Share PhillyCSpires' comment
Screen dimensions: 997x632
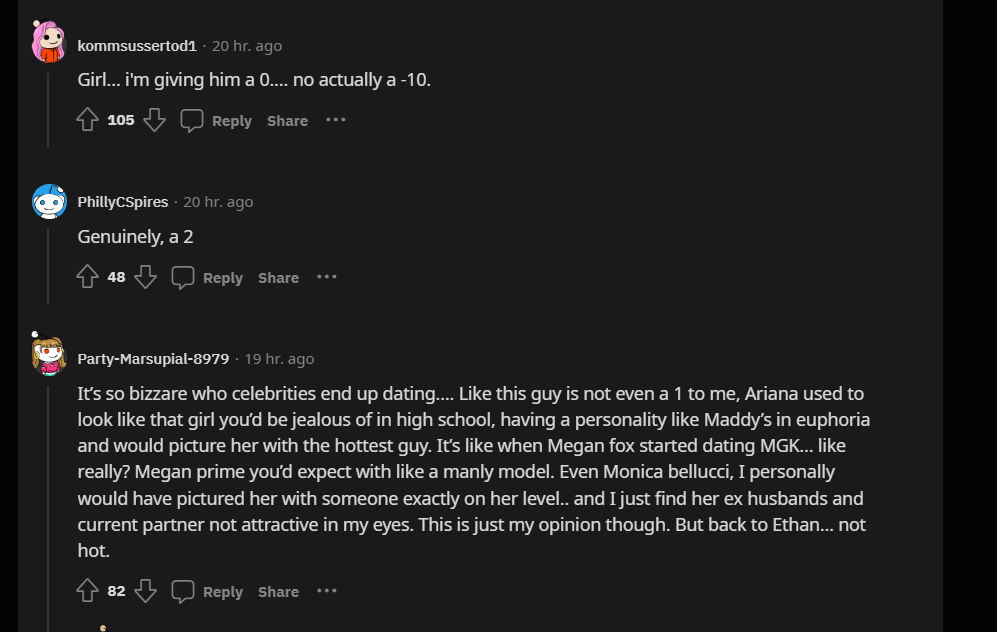[278, 278]
